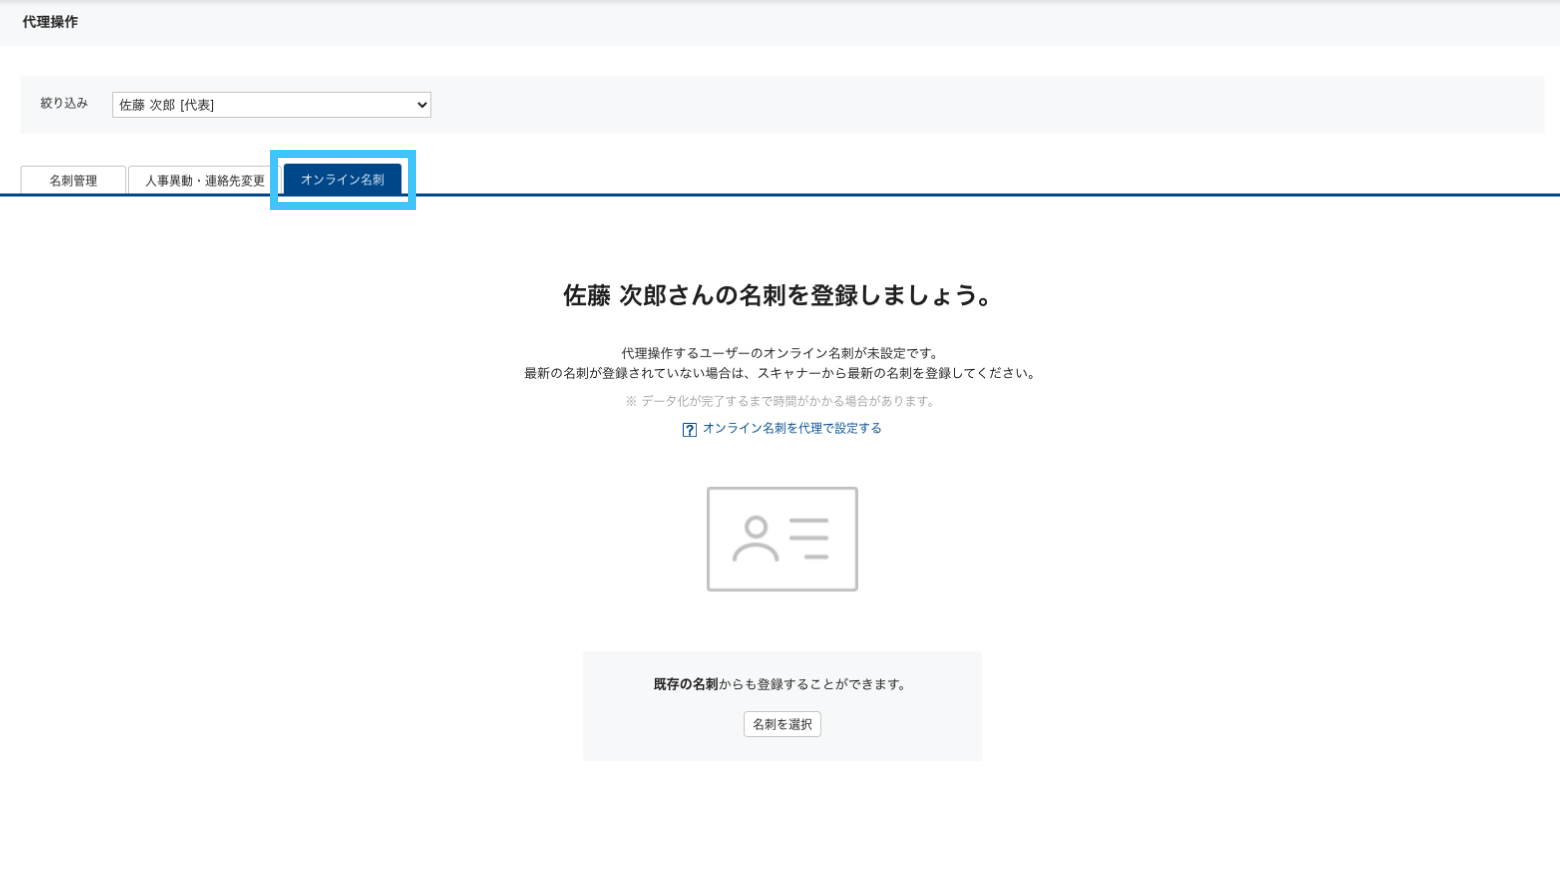Click the 絞り込み label
The image size is (1560, 882).
pyautogui.click(x=64, y=103)
